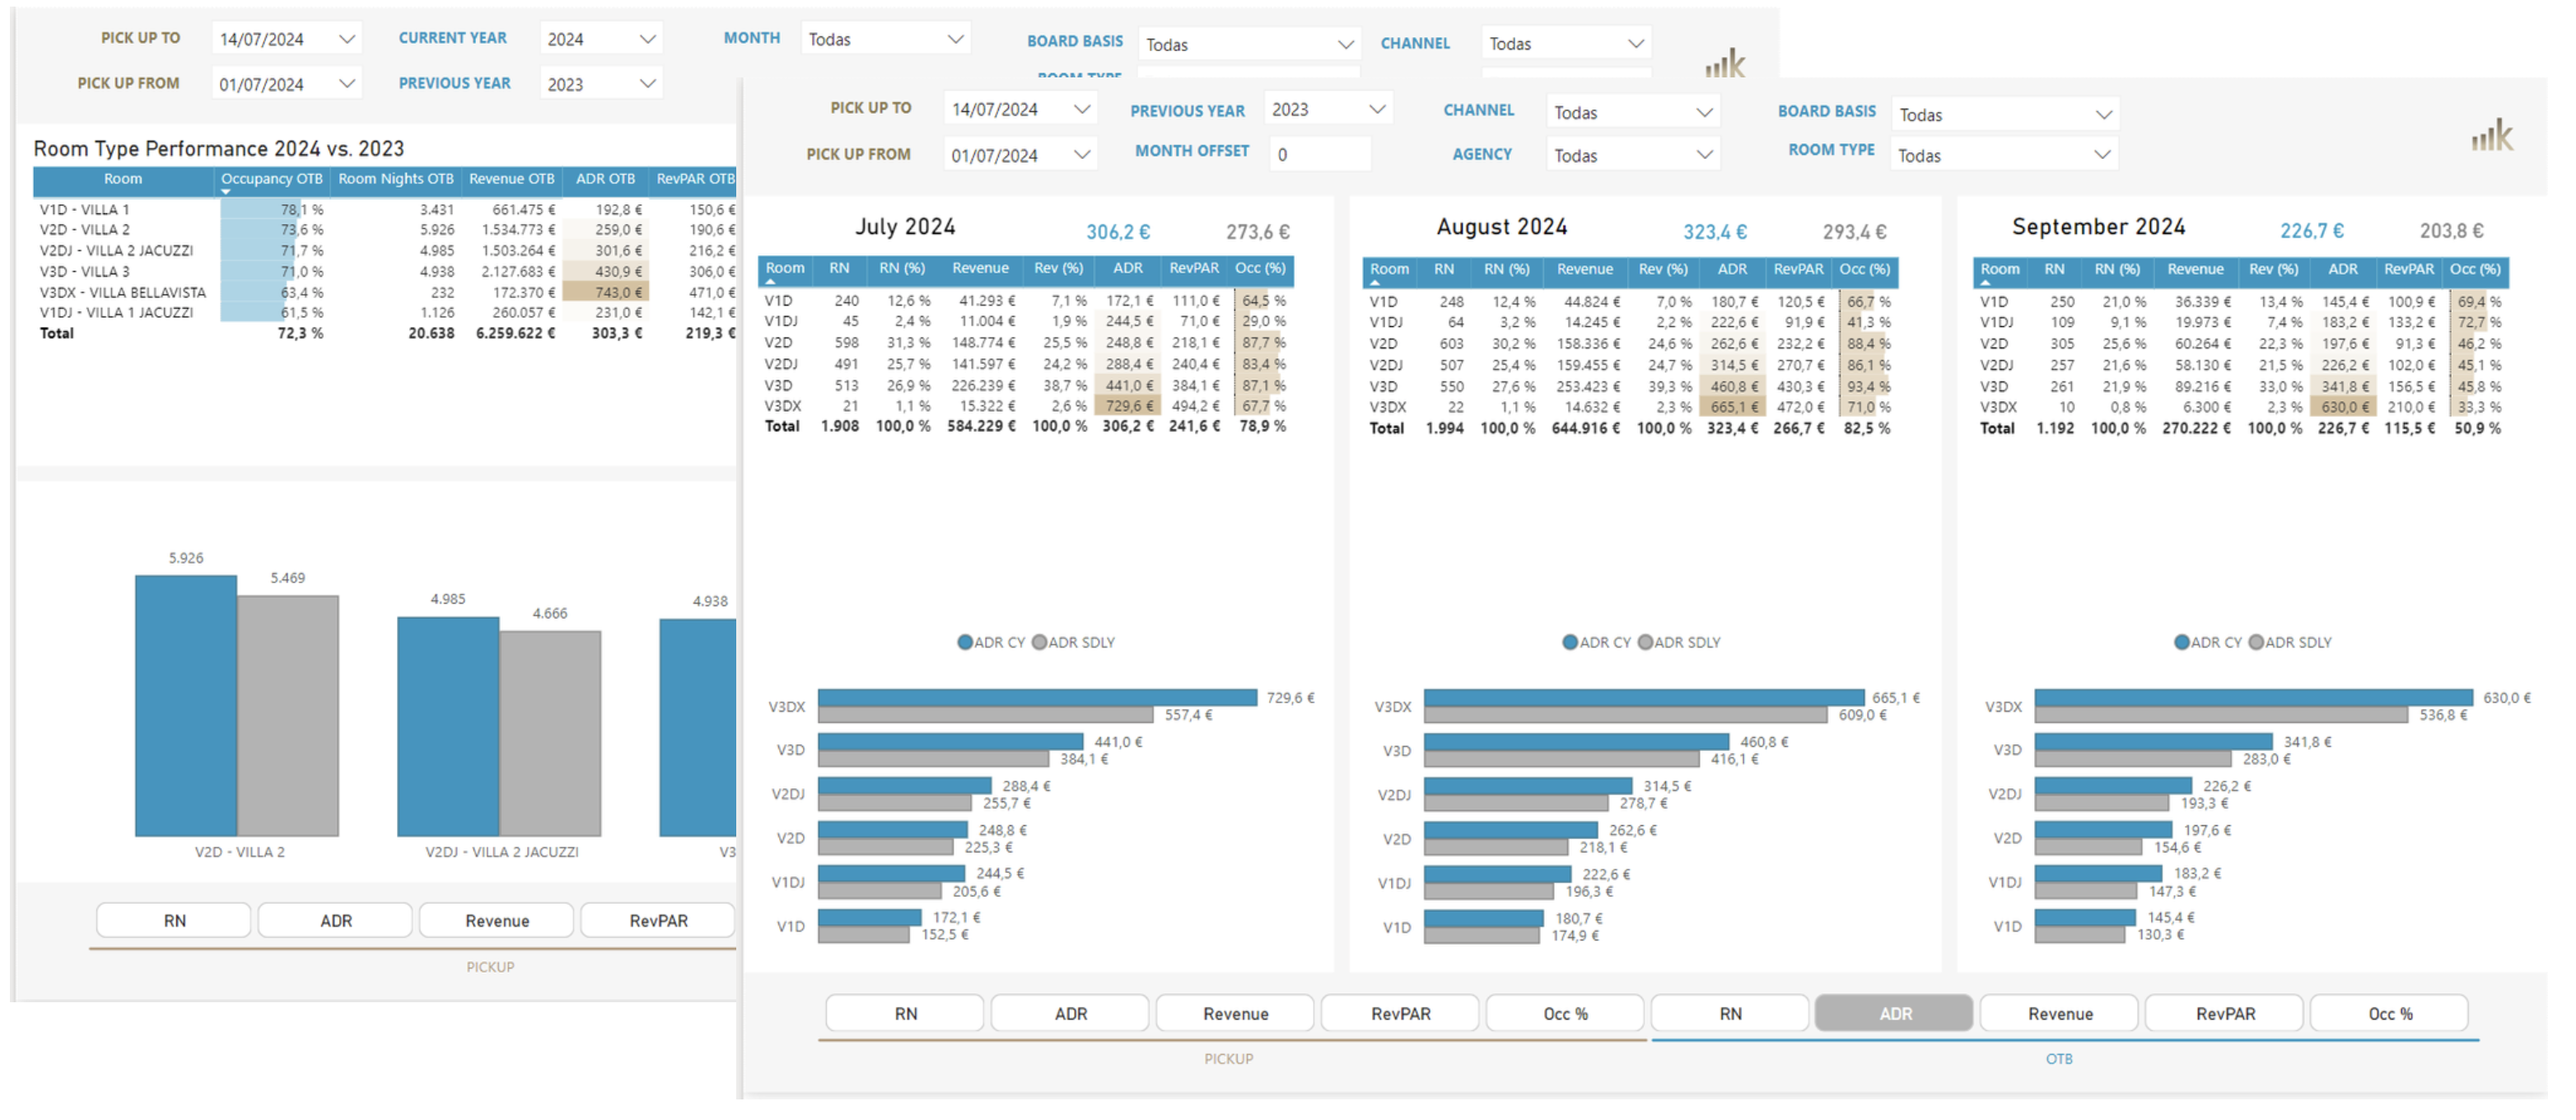Select the V3DX - VILLA BELLAVISTA row
Screen dimensions: 2576x1120
click(385, 292)
